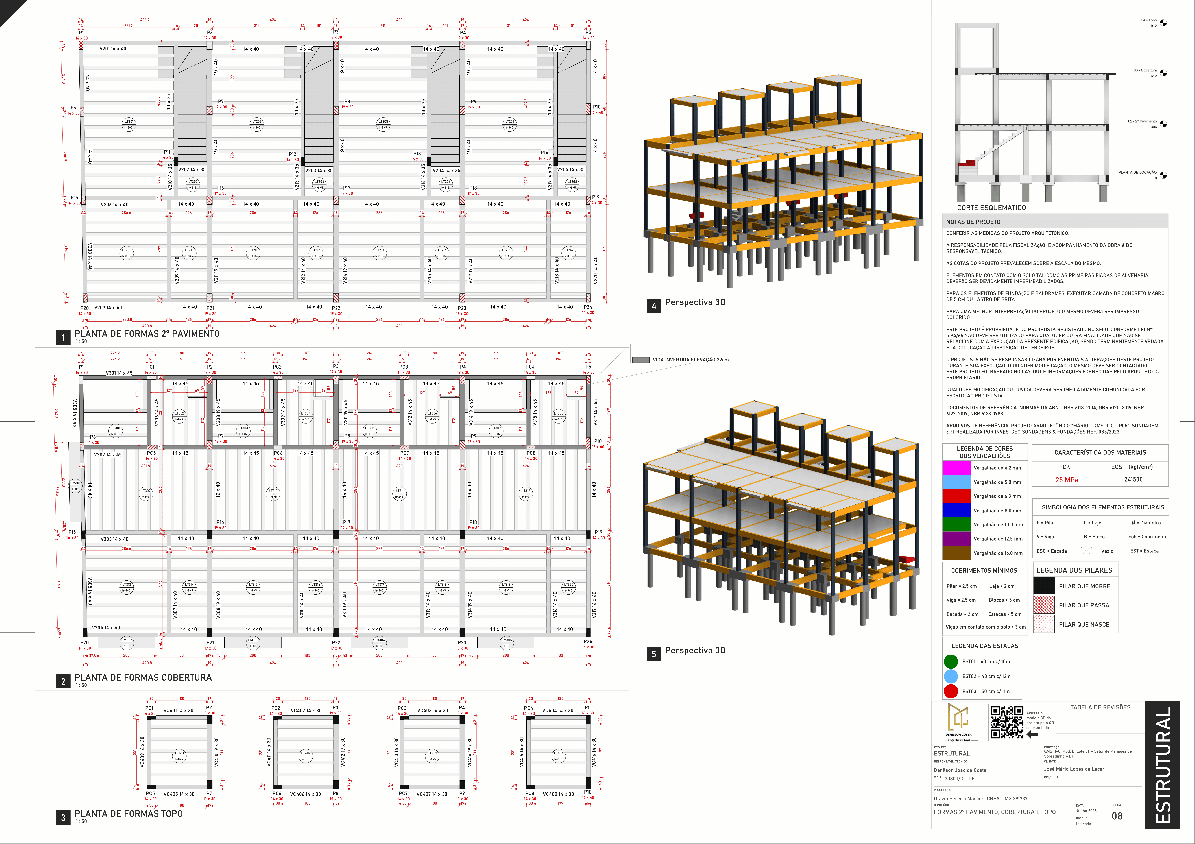Click view number 2 marker box
Viewport: 1195px width, 844px height.
(63, 681)
